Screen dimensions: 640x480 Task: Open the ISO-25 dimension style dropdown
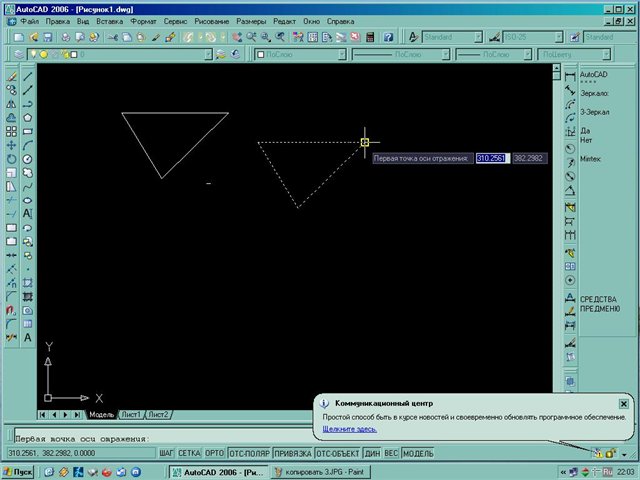pyautogui.click(x=530, y=37)
